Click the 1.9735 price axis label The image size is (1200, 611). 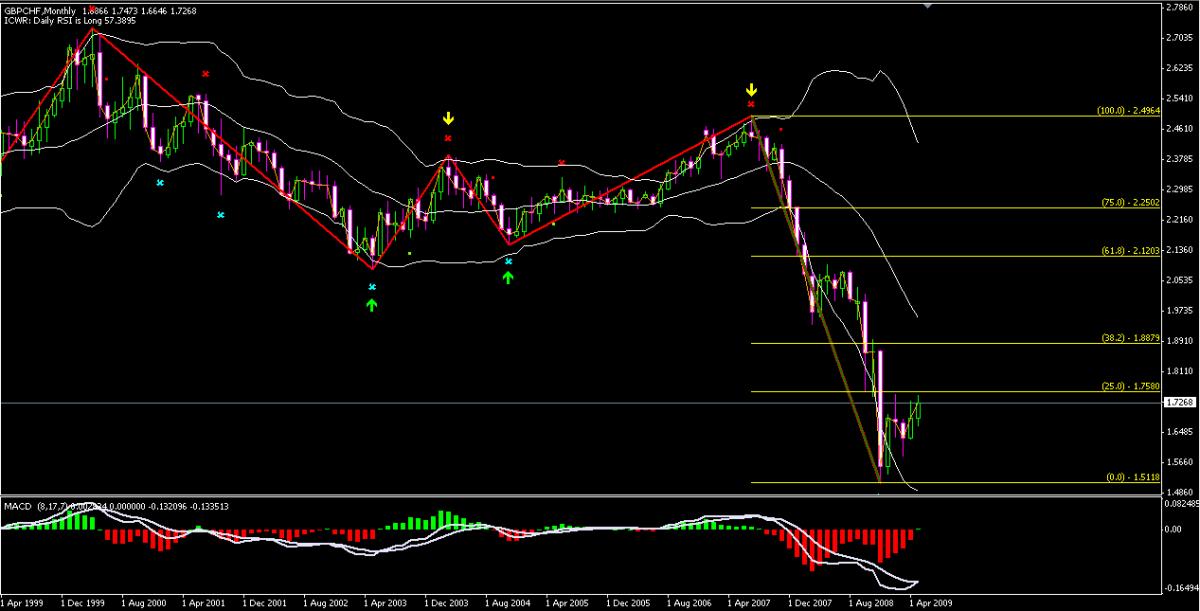[1180, 311]
